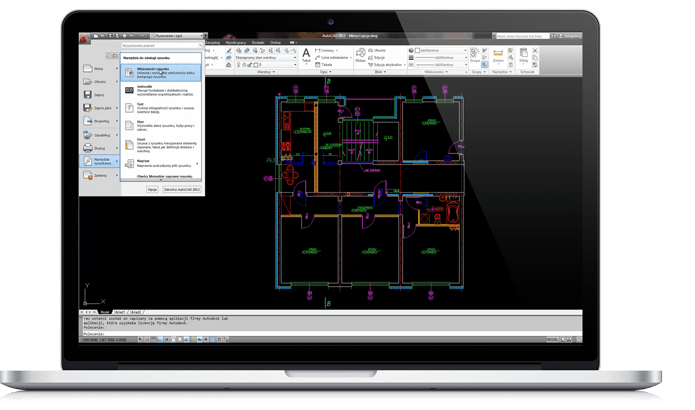Focus the help keyword search field
Image resolution: width=695 pixels, height=410 pixels.
pos(522,36)
